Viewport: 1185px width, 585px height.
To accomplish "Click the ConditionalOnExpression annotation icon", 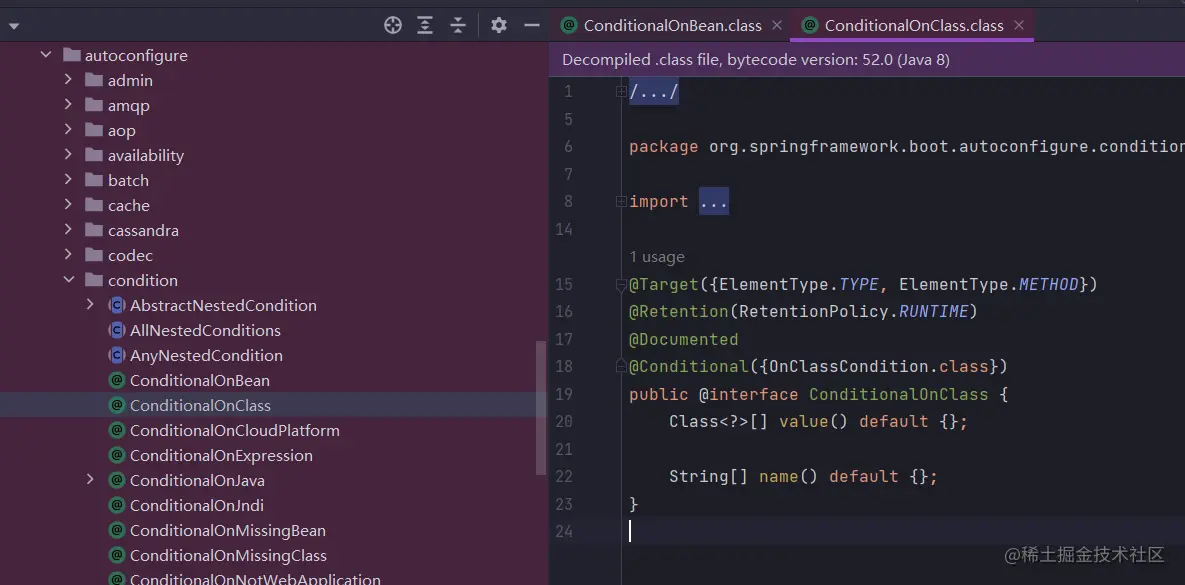I will coord(116,455).
